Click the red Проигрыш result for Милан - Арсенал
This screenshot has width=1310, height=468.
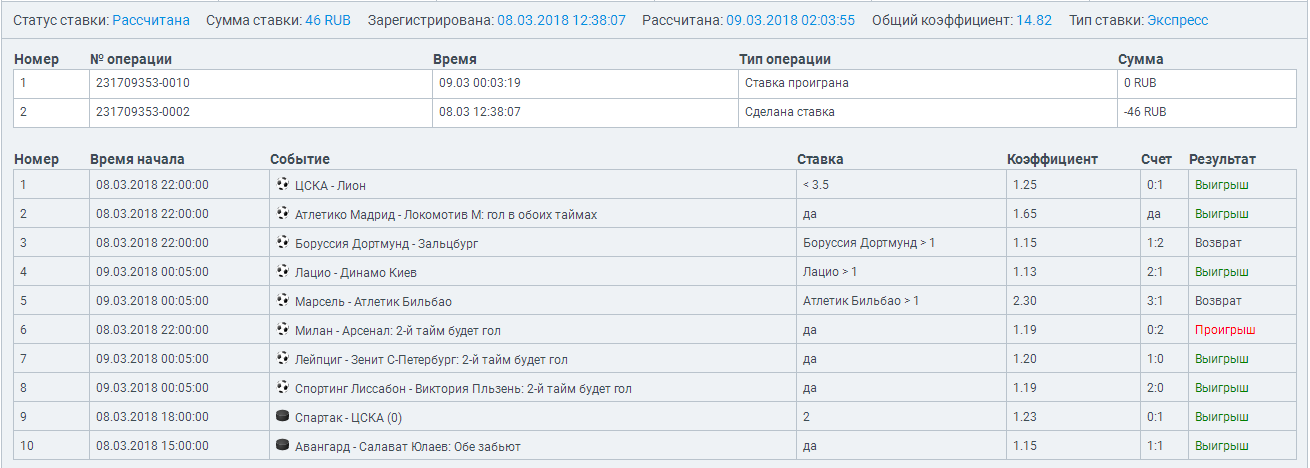1224,330
